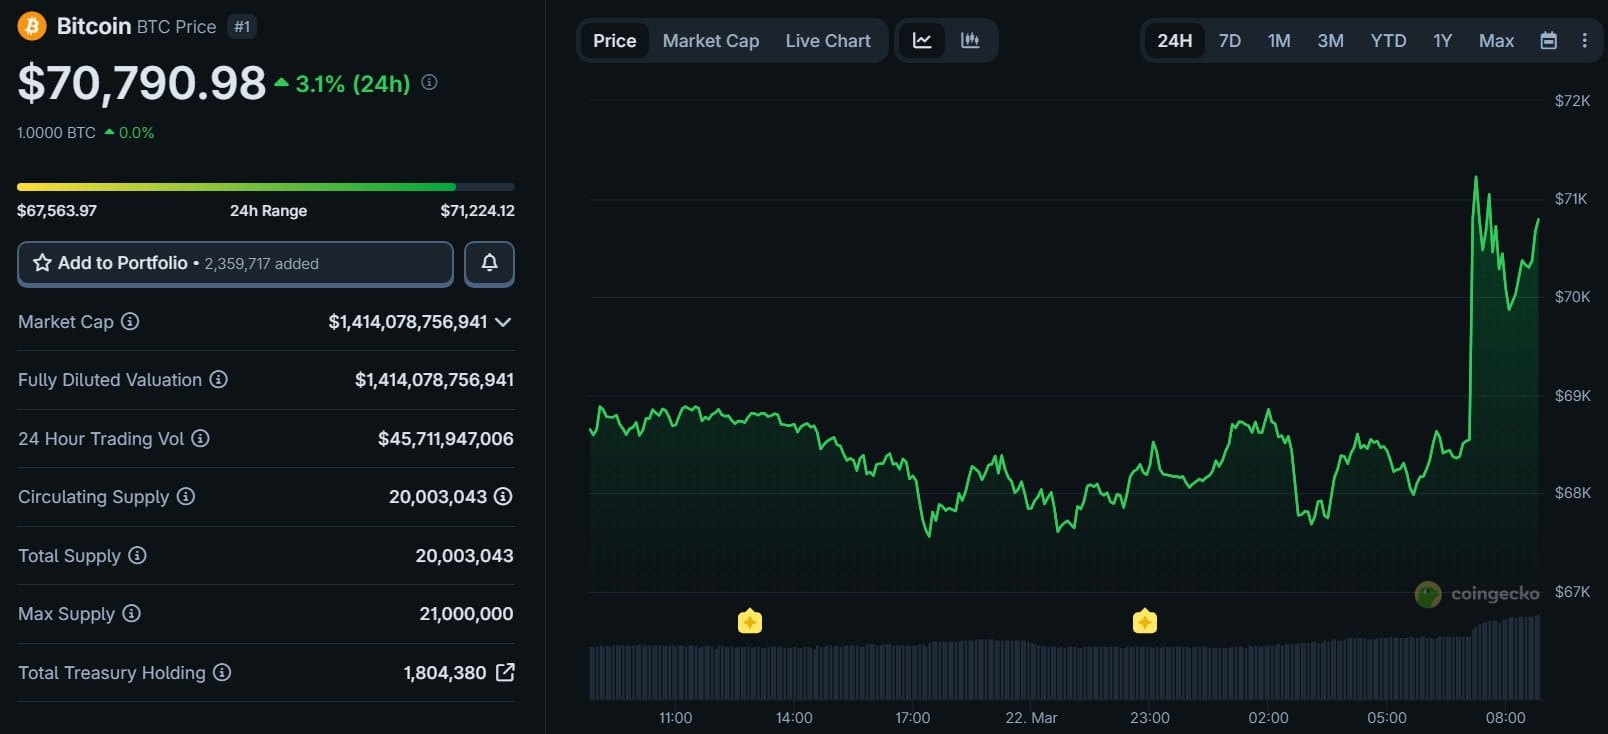The height and width of the screenshot is (734, 1608).
Task: Select the 24H time range
Action: 1174,41
